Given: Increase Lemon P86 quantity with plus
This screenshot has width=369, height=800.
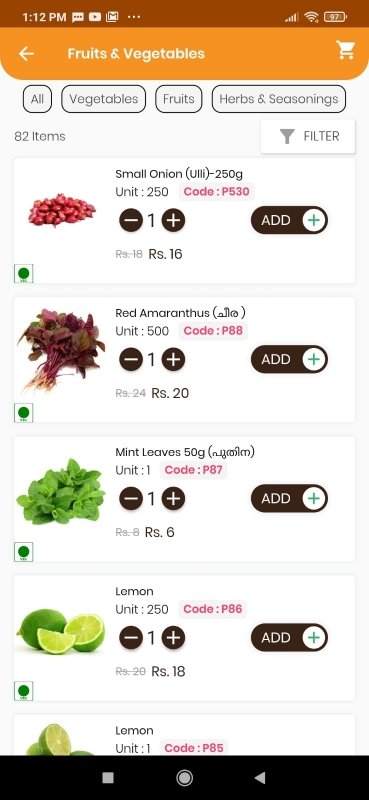Looking at the screenshot, I should pyautogui.click(x=174, y=638).
